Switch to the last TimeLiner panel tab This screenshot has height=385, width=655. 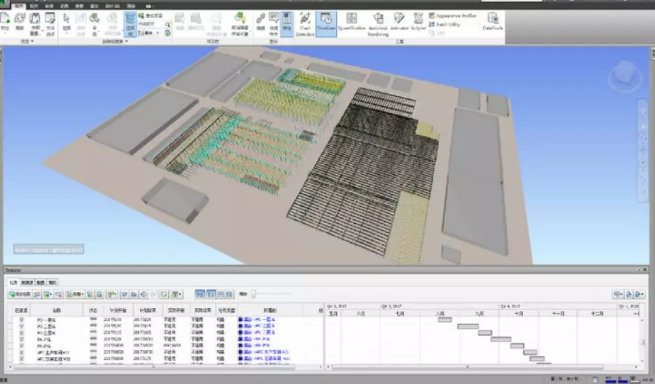tap(53, 283)
